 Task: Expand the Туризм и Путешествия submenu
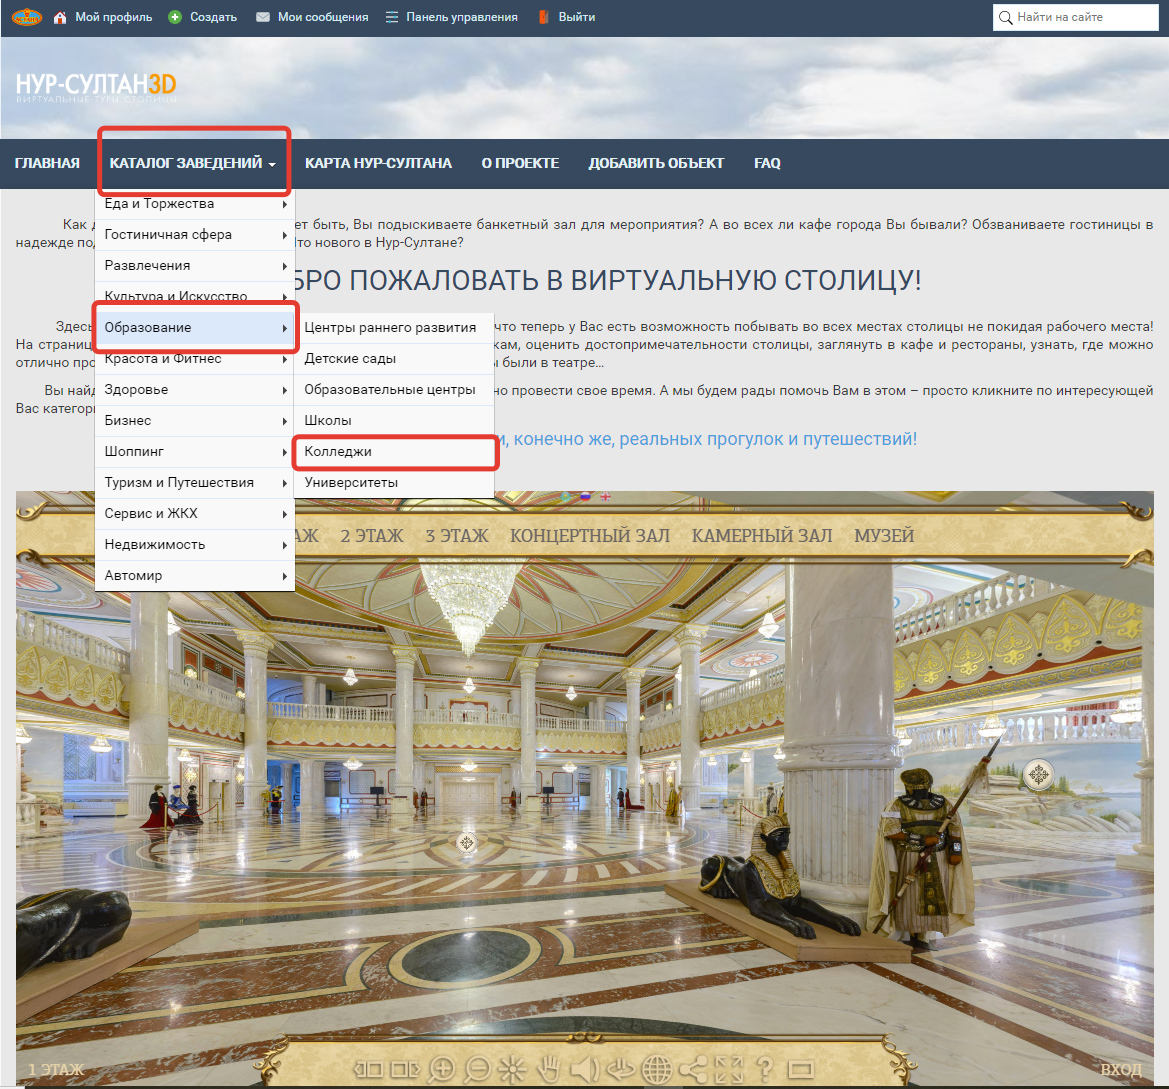click(196, 483)
